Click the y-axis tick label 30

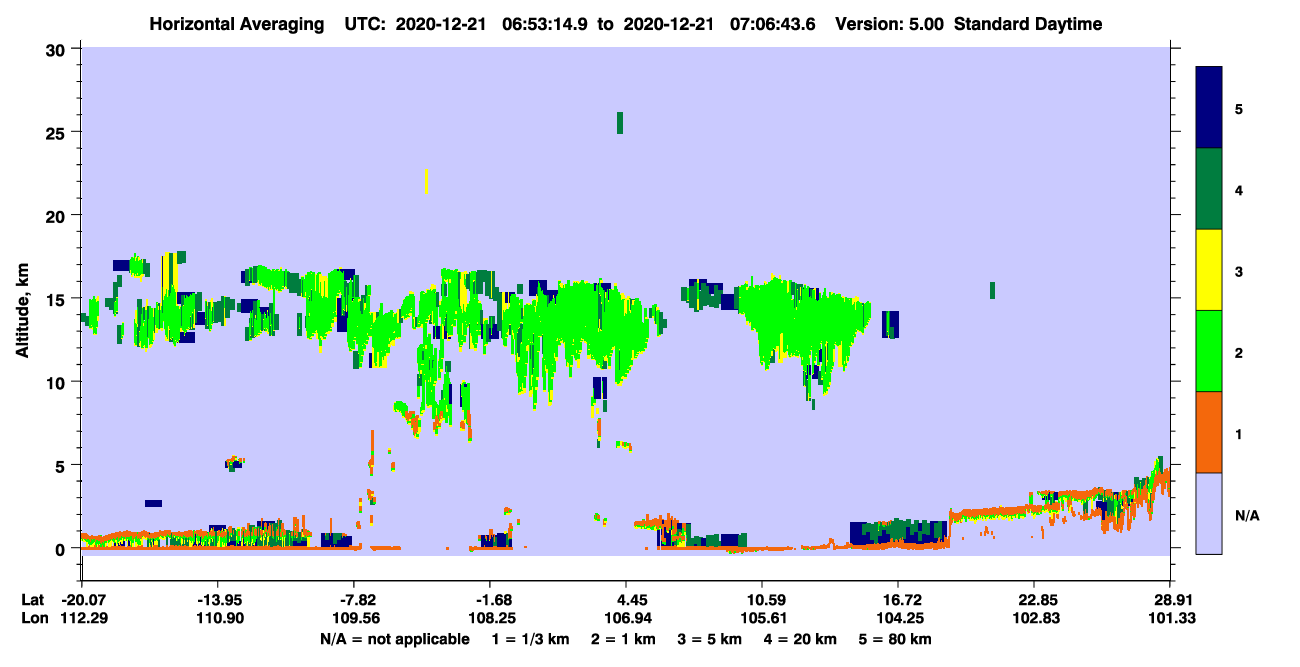click(x=58, y=49)
